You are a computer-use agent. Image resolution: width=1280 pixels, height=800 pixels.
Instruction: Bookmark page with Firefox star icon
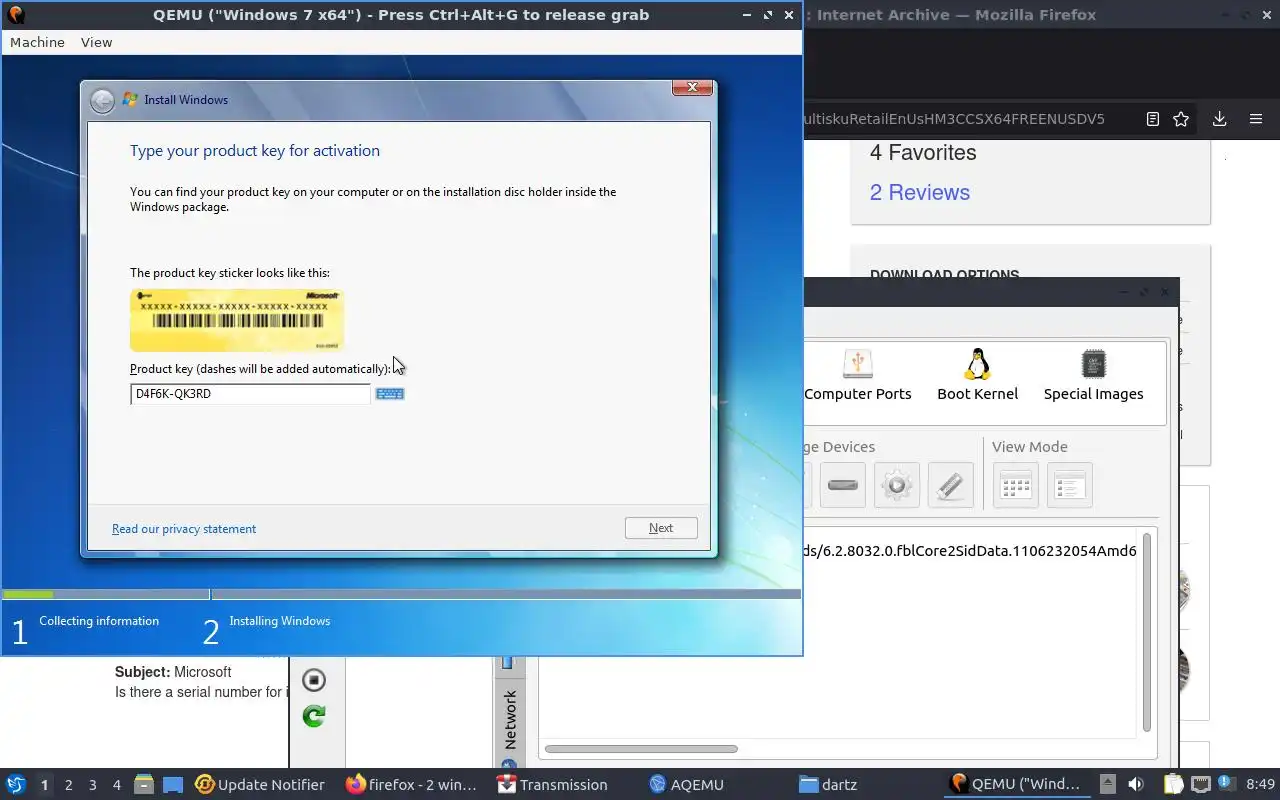(1181, 119)
